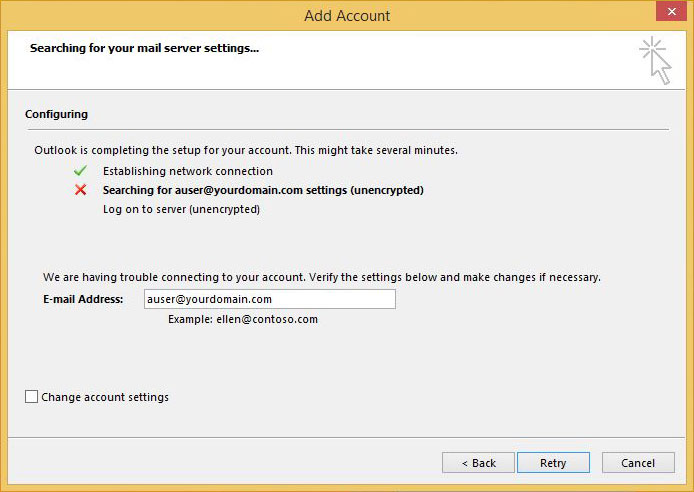Click inside the E-mail Address field

[x=270, y=299]
